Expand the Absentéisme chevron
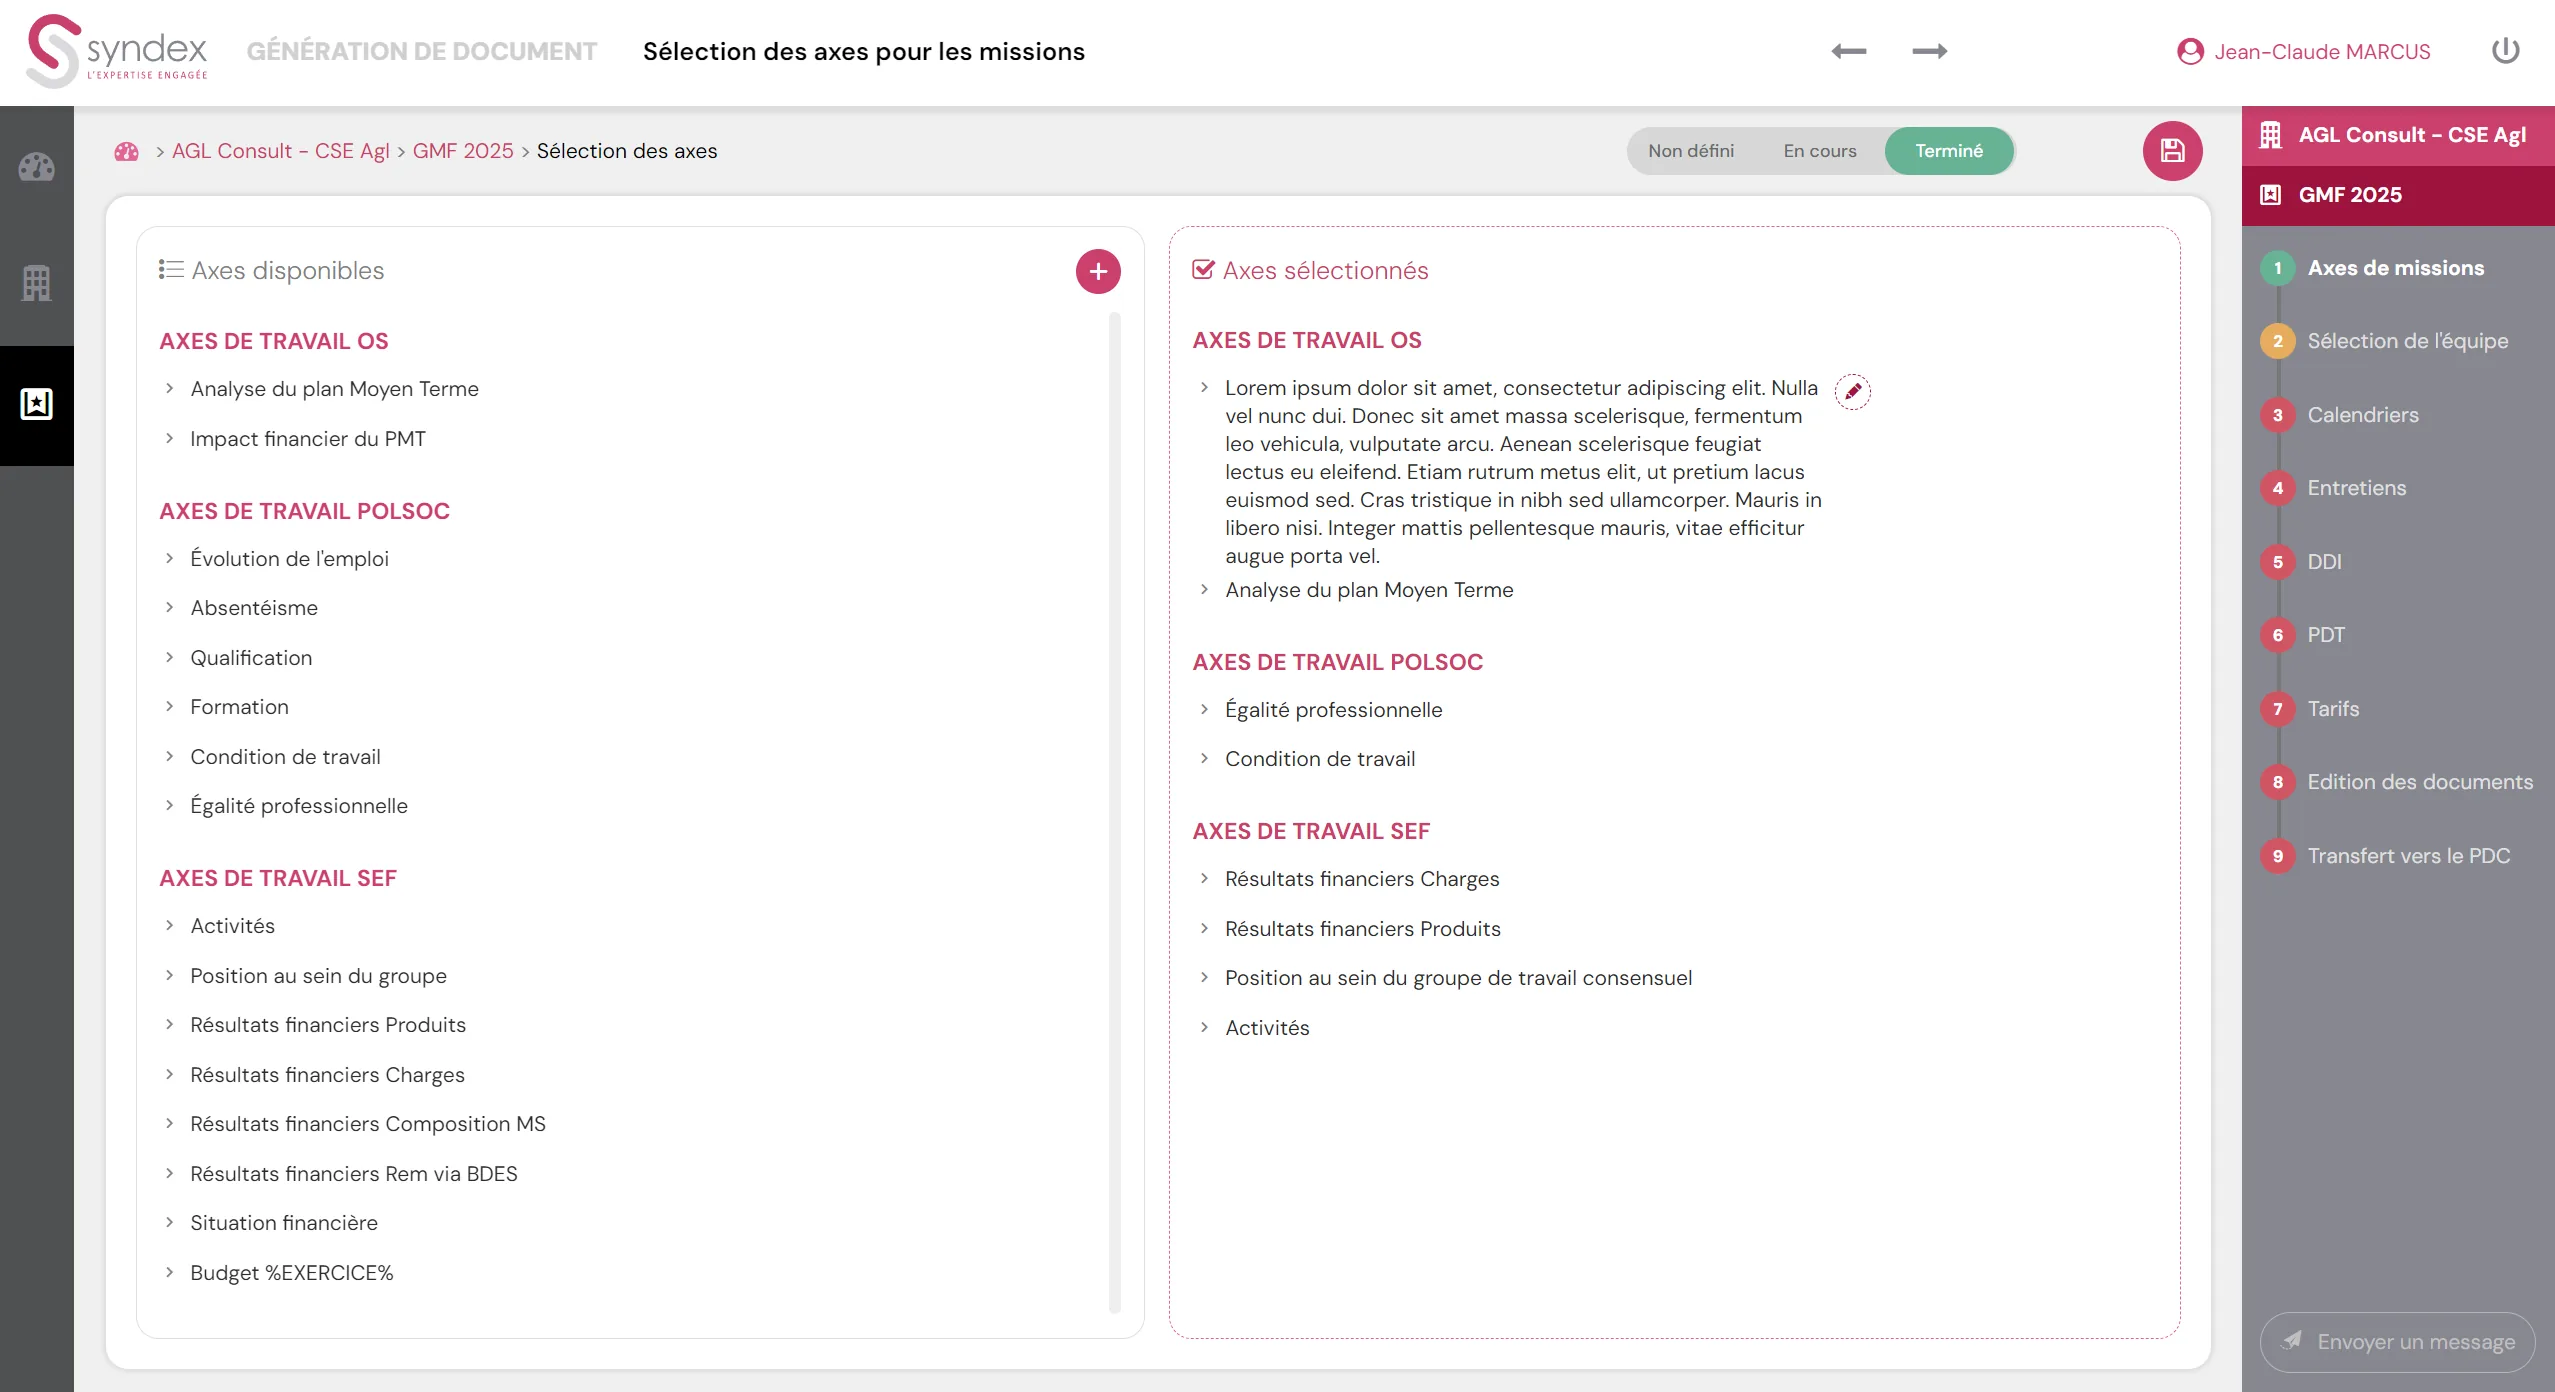The height and width of the screenshot is (1392, 2555). click(169, 607)
